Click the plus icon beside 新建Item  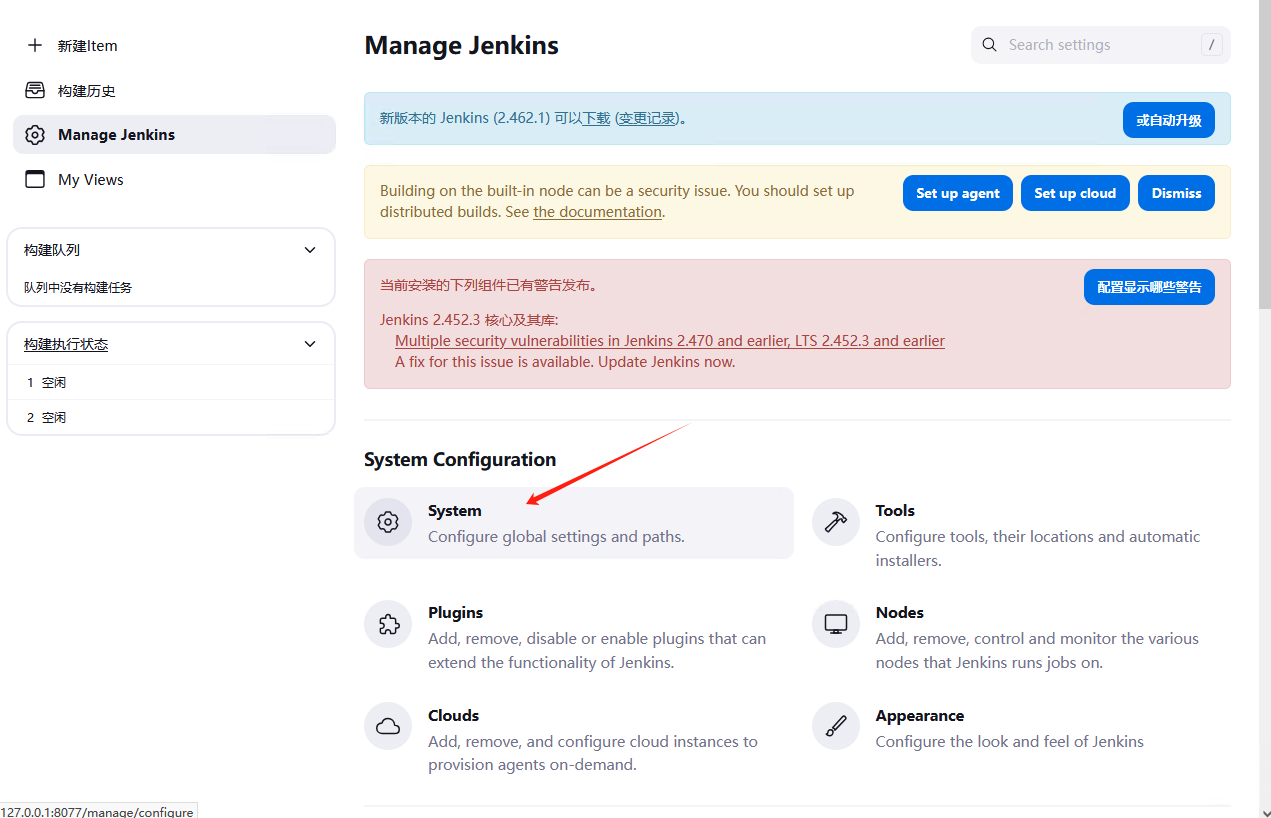coord(35,45)
